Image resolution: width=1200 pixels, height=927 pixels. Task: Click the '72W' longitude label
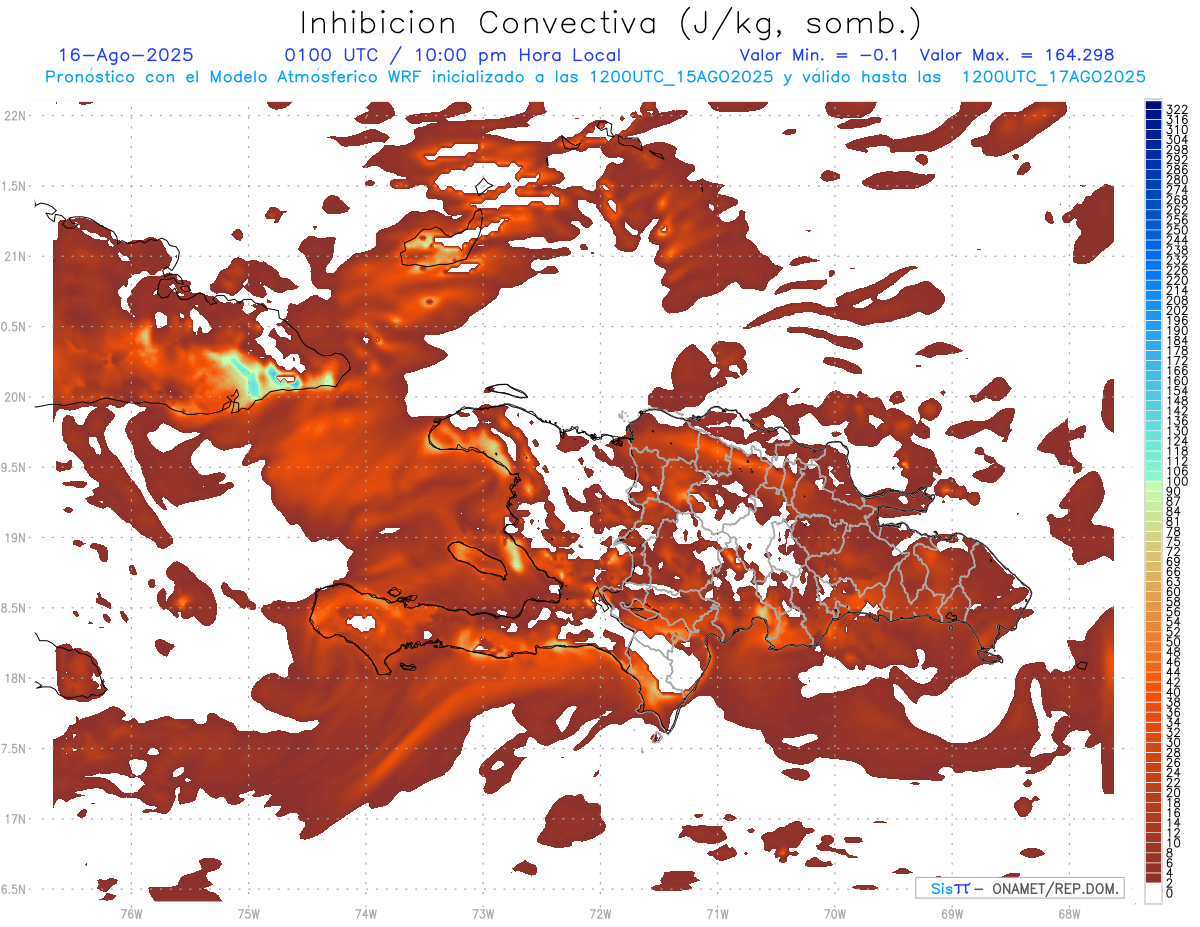click(x=600, y=914)
